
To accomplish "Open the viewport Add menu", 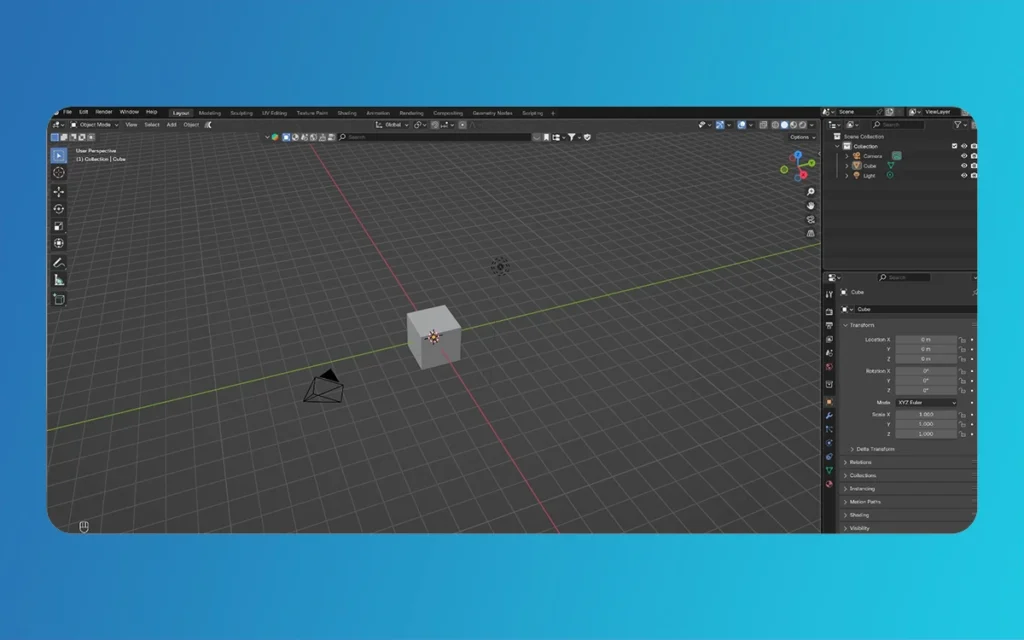I will [x=171, y=125].
